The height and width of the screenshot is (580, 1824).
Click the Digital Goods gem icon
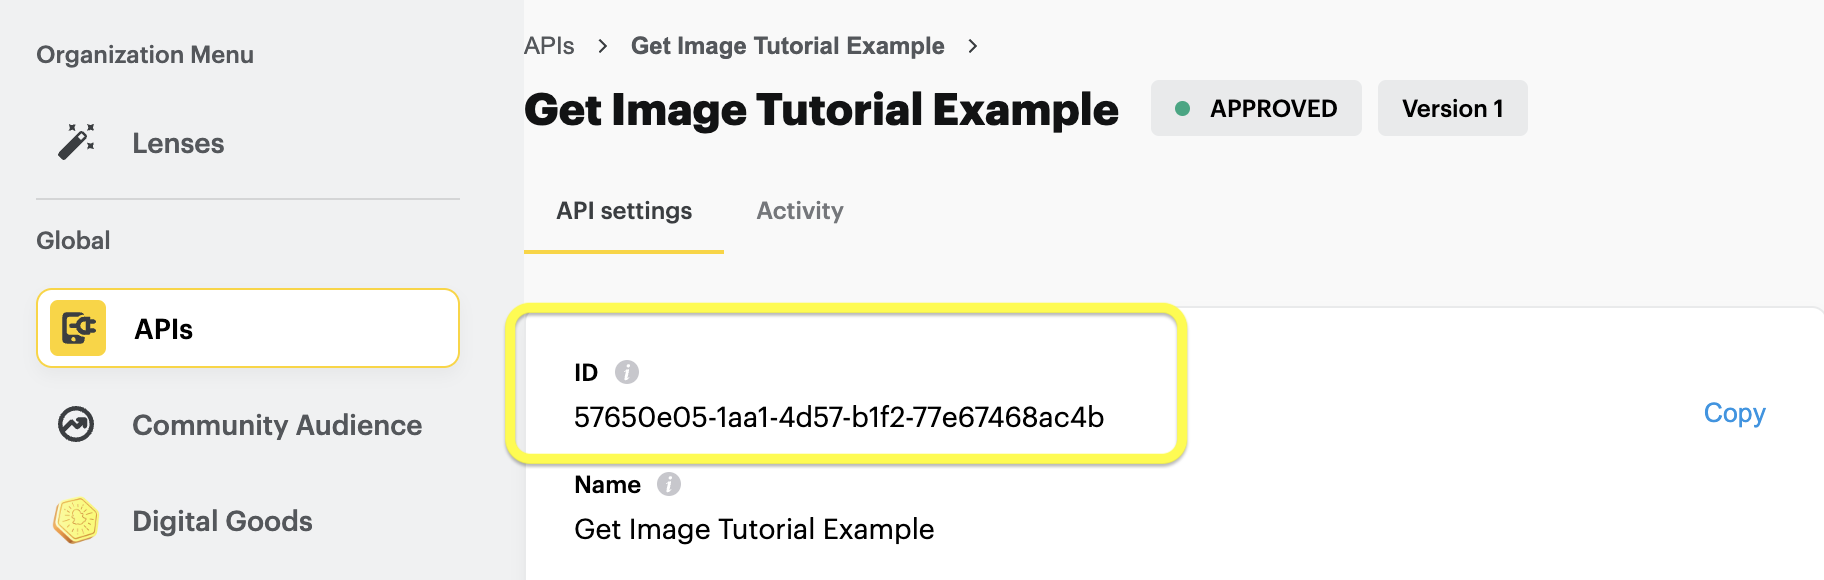tap(76, 520)
